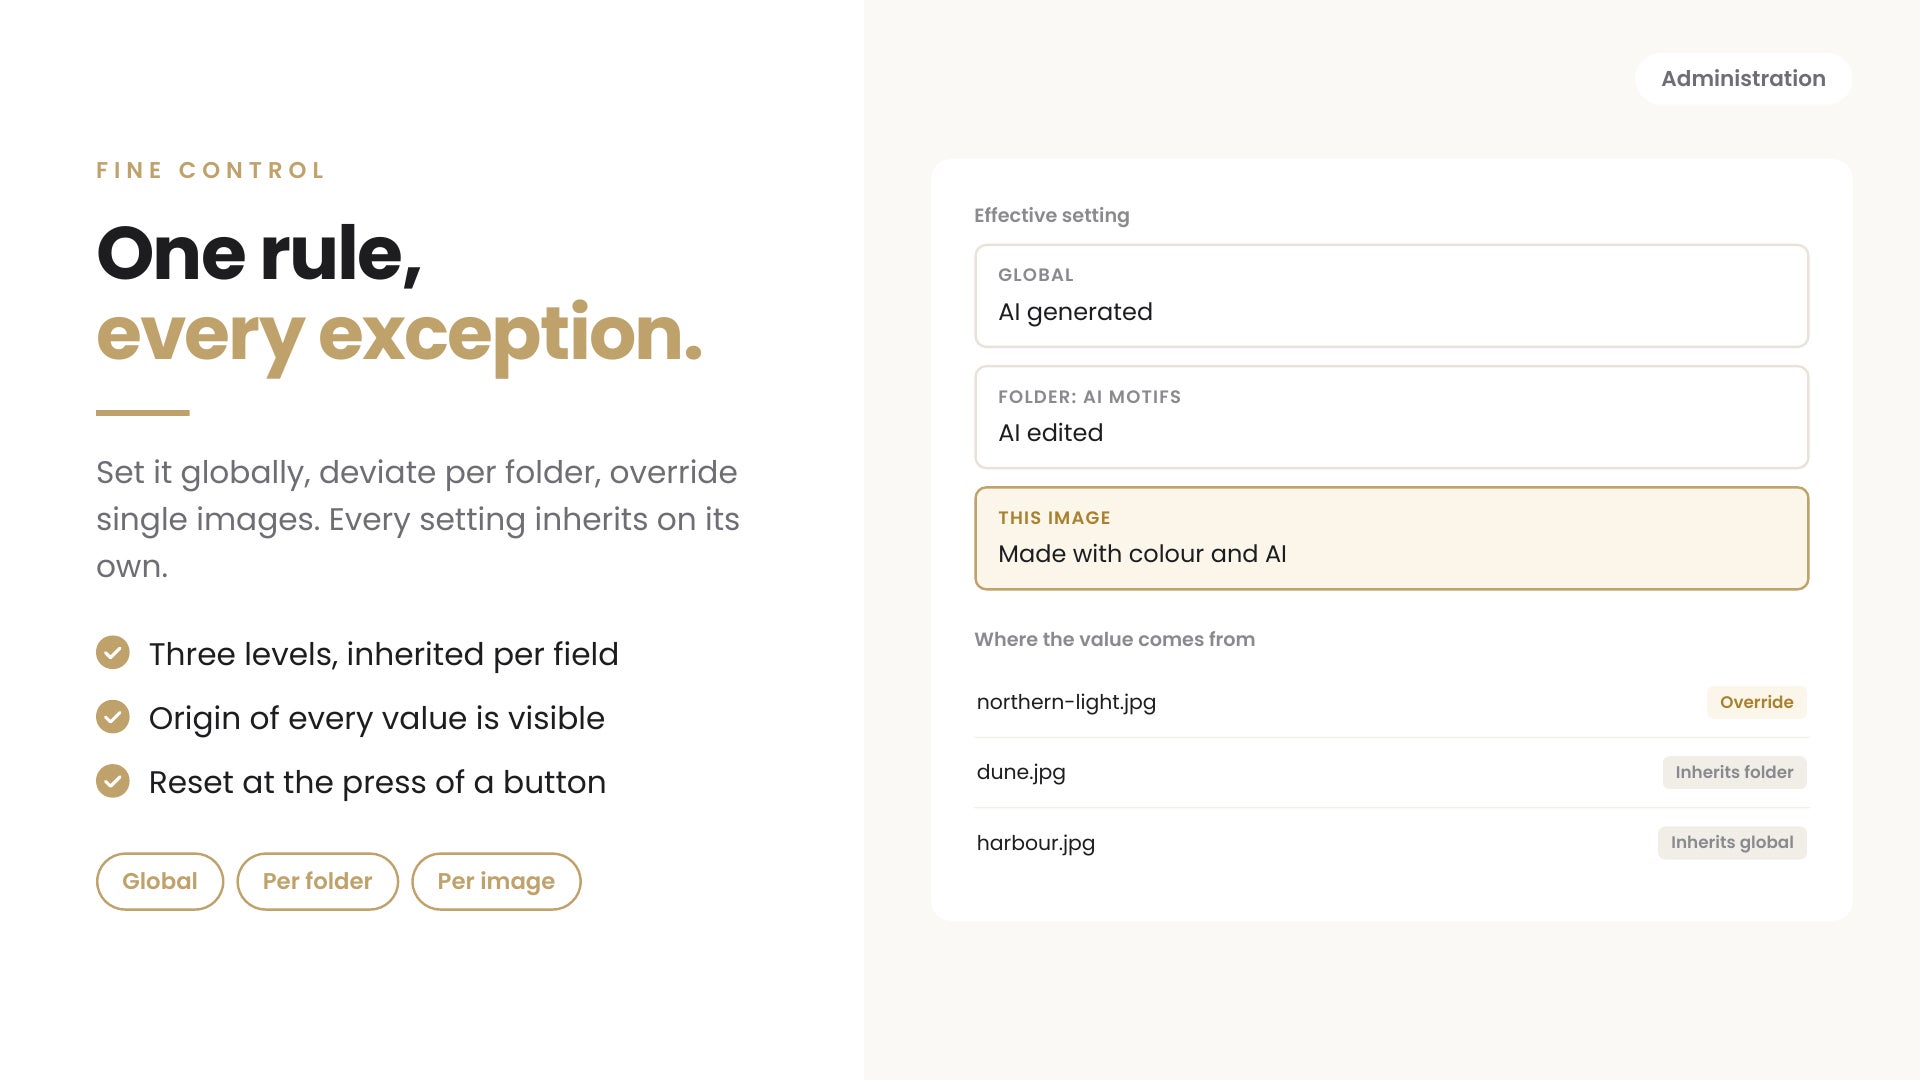The height and width of the screenshot is (1080, 1920).
Task: Click the checkmark icon beside Reset at the press
Action: coord(113,781)
